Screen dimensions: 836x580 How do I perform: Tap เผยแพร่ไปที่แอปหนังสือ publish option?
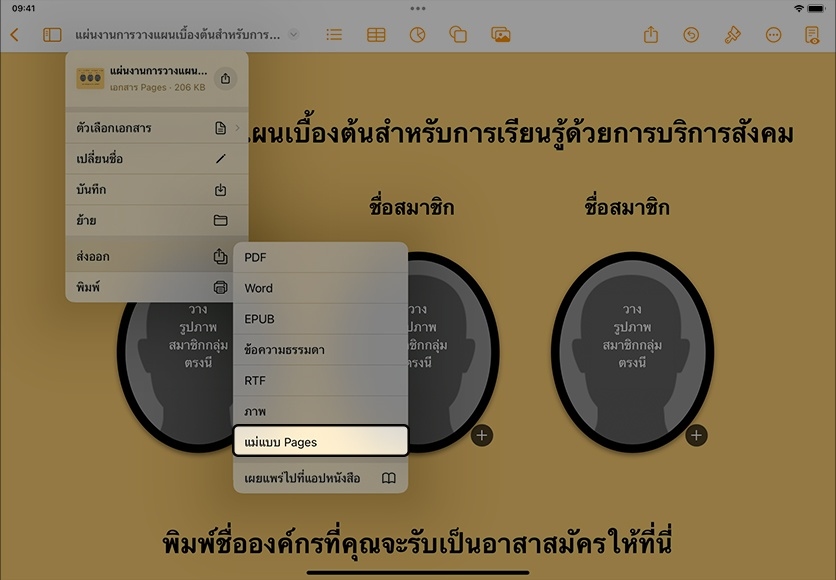320,478
